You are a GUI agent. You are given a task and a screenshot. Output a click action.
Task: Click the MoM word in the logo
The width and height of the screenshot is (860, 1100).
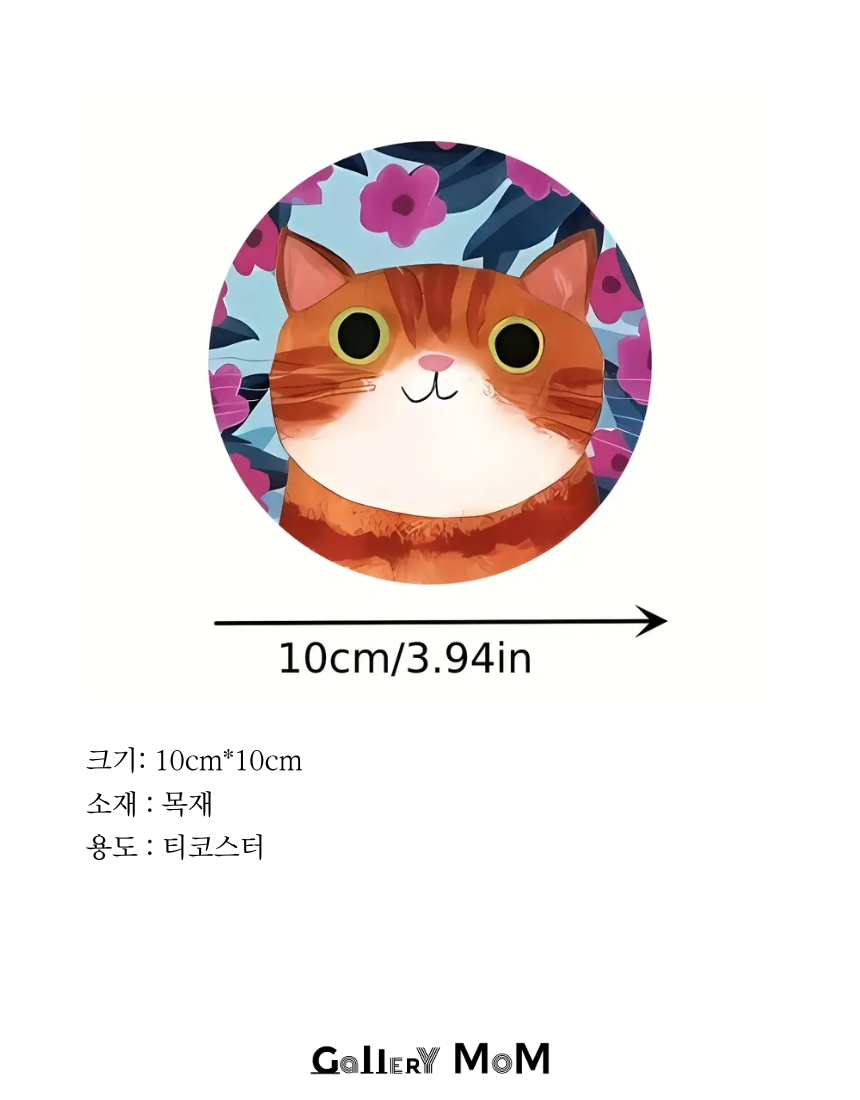tap(502, 1059)
